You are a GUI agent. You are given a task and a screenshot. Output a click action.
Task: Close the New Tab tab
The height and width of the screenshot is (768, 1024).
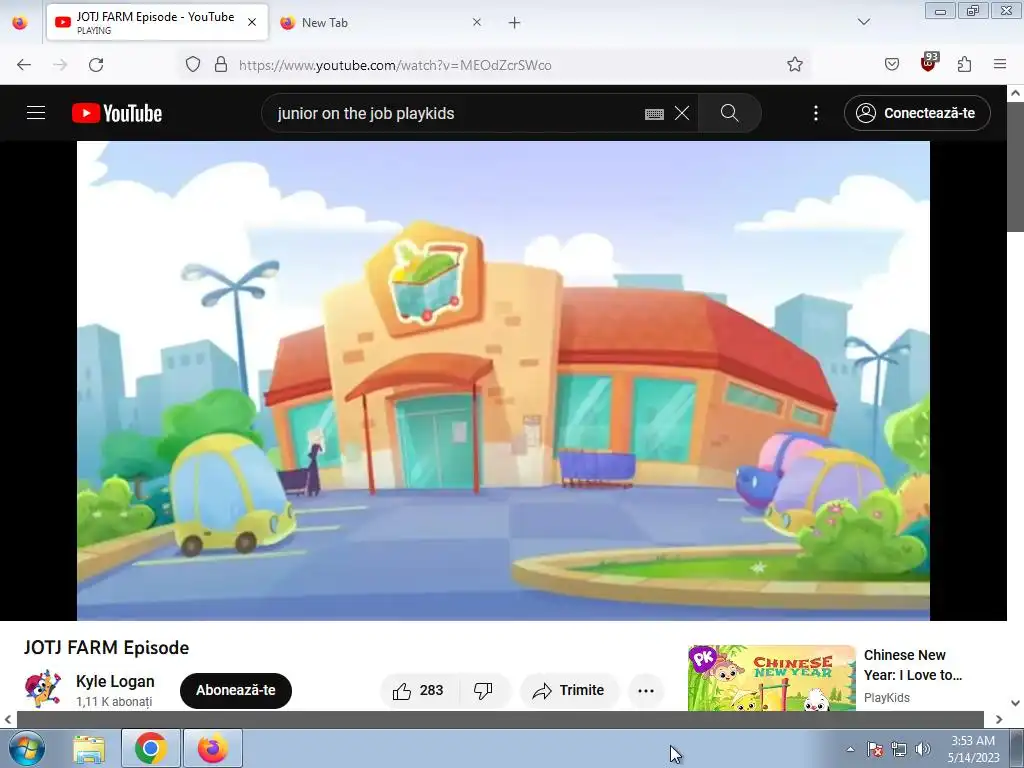click(477, 22)
